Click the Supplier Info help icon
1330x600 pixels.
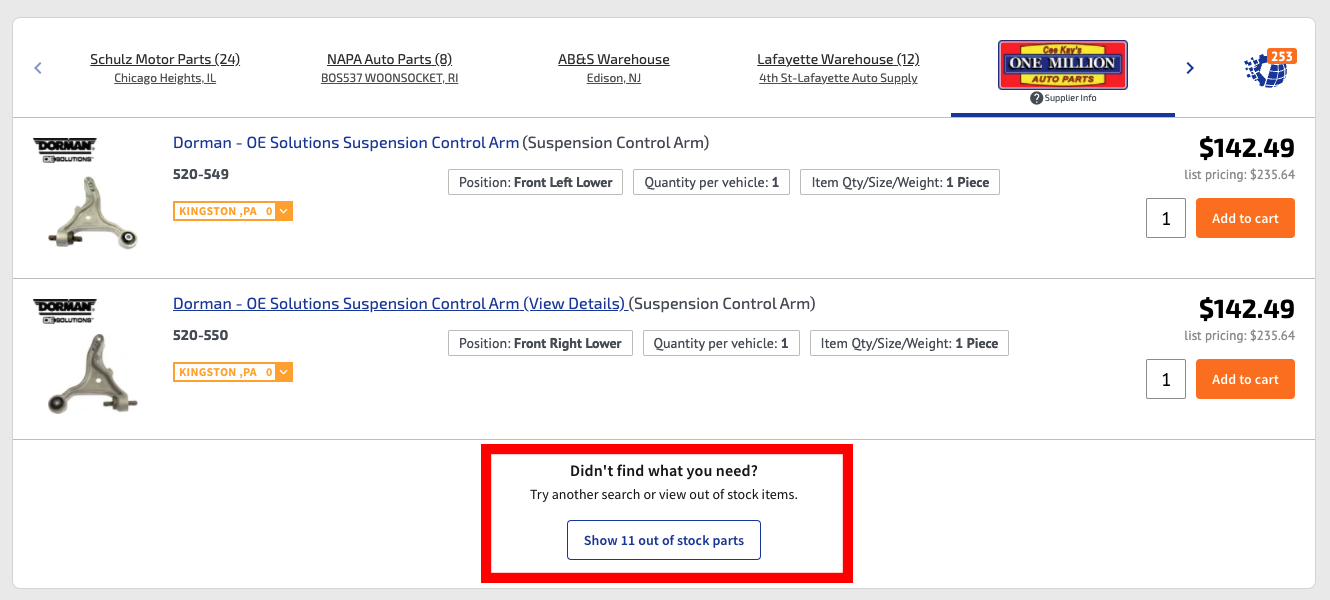tap(1036, 98)
